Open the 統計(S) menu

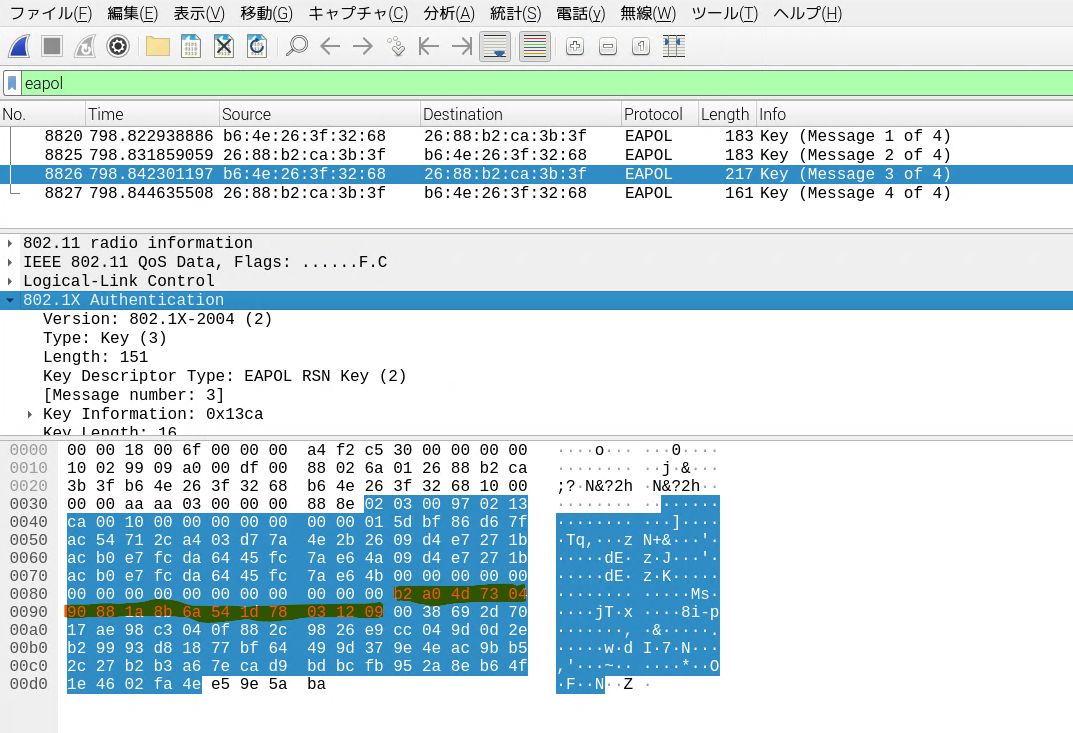515,14
